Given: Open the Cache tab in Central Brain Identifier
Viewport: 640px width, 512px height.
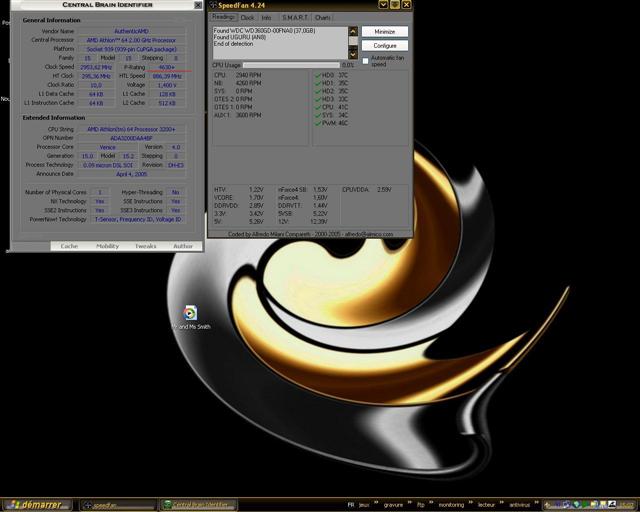Looking at the screenshot, I should pos(69,246).
